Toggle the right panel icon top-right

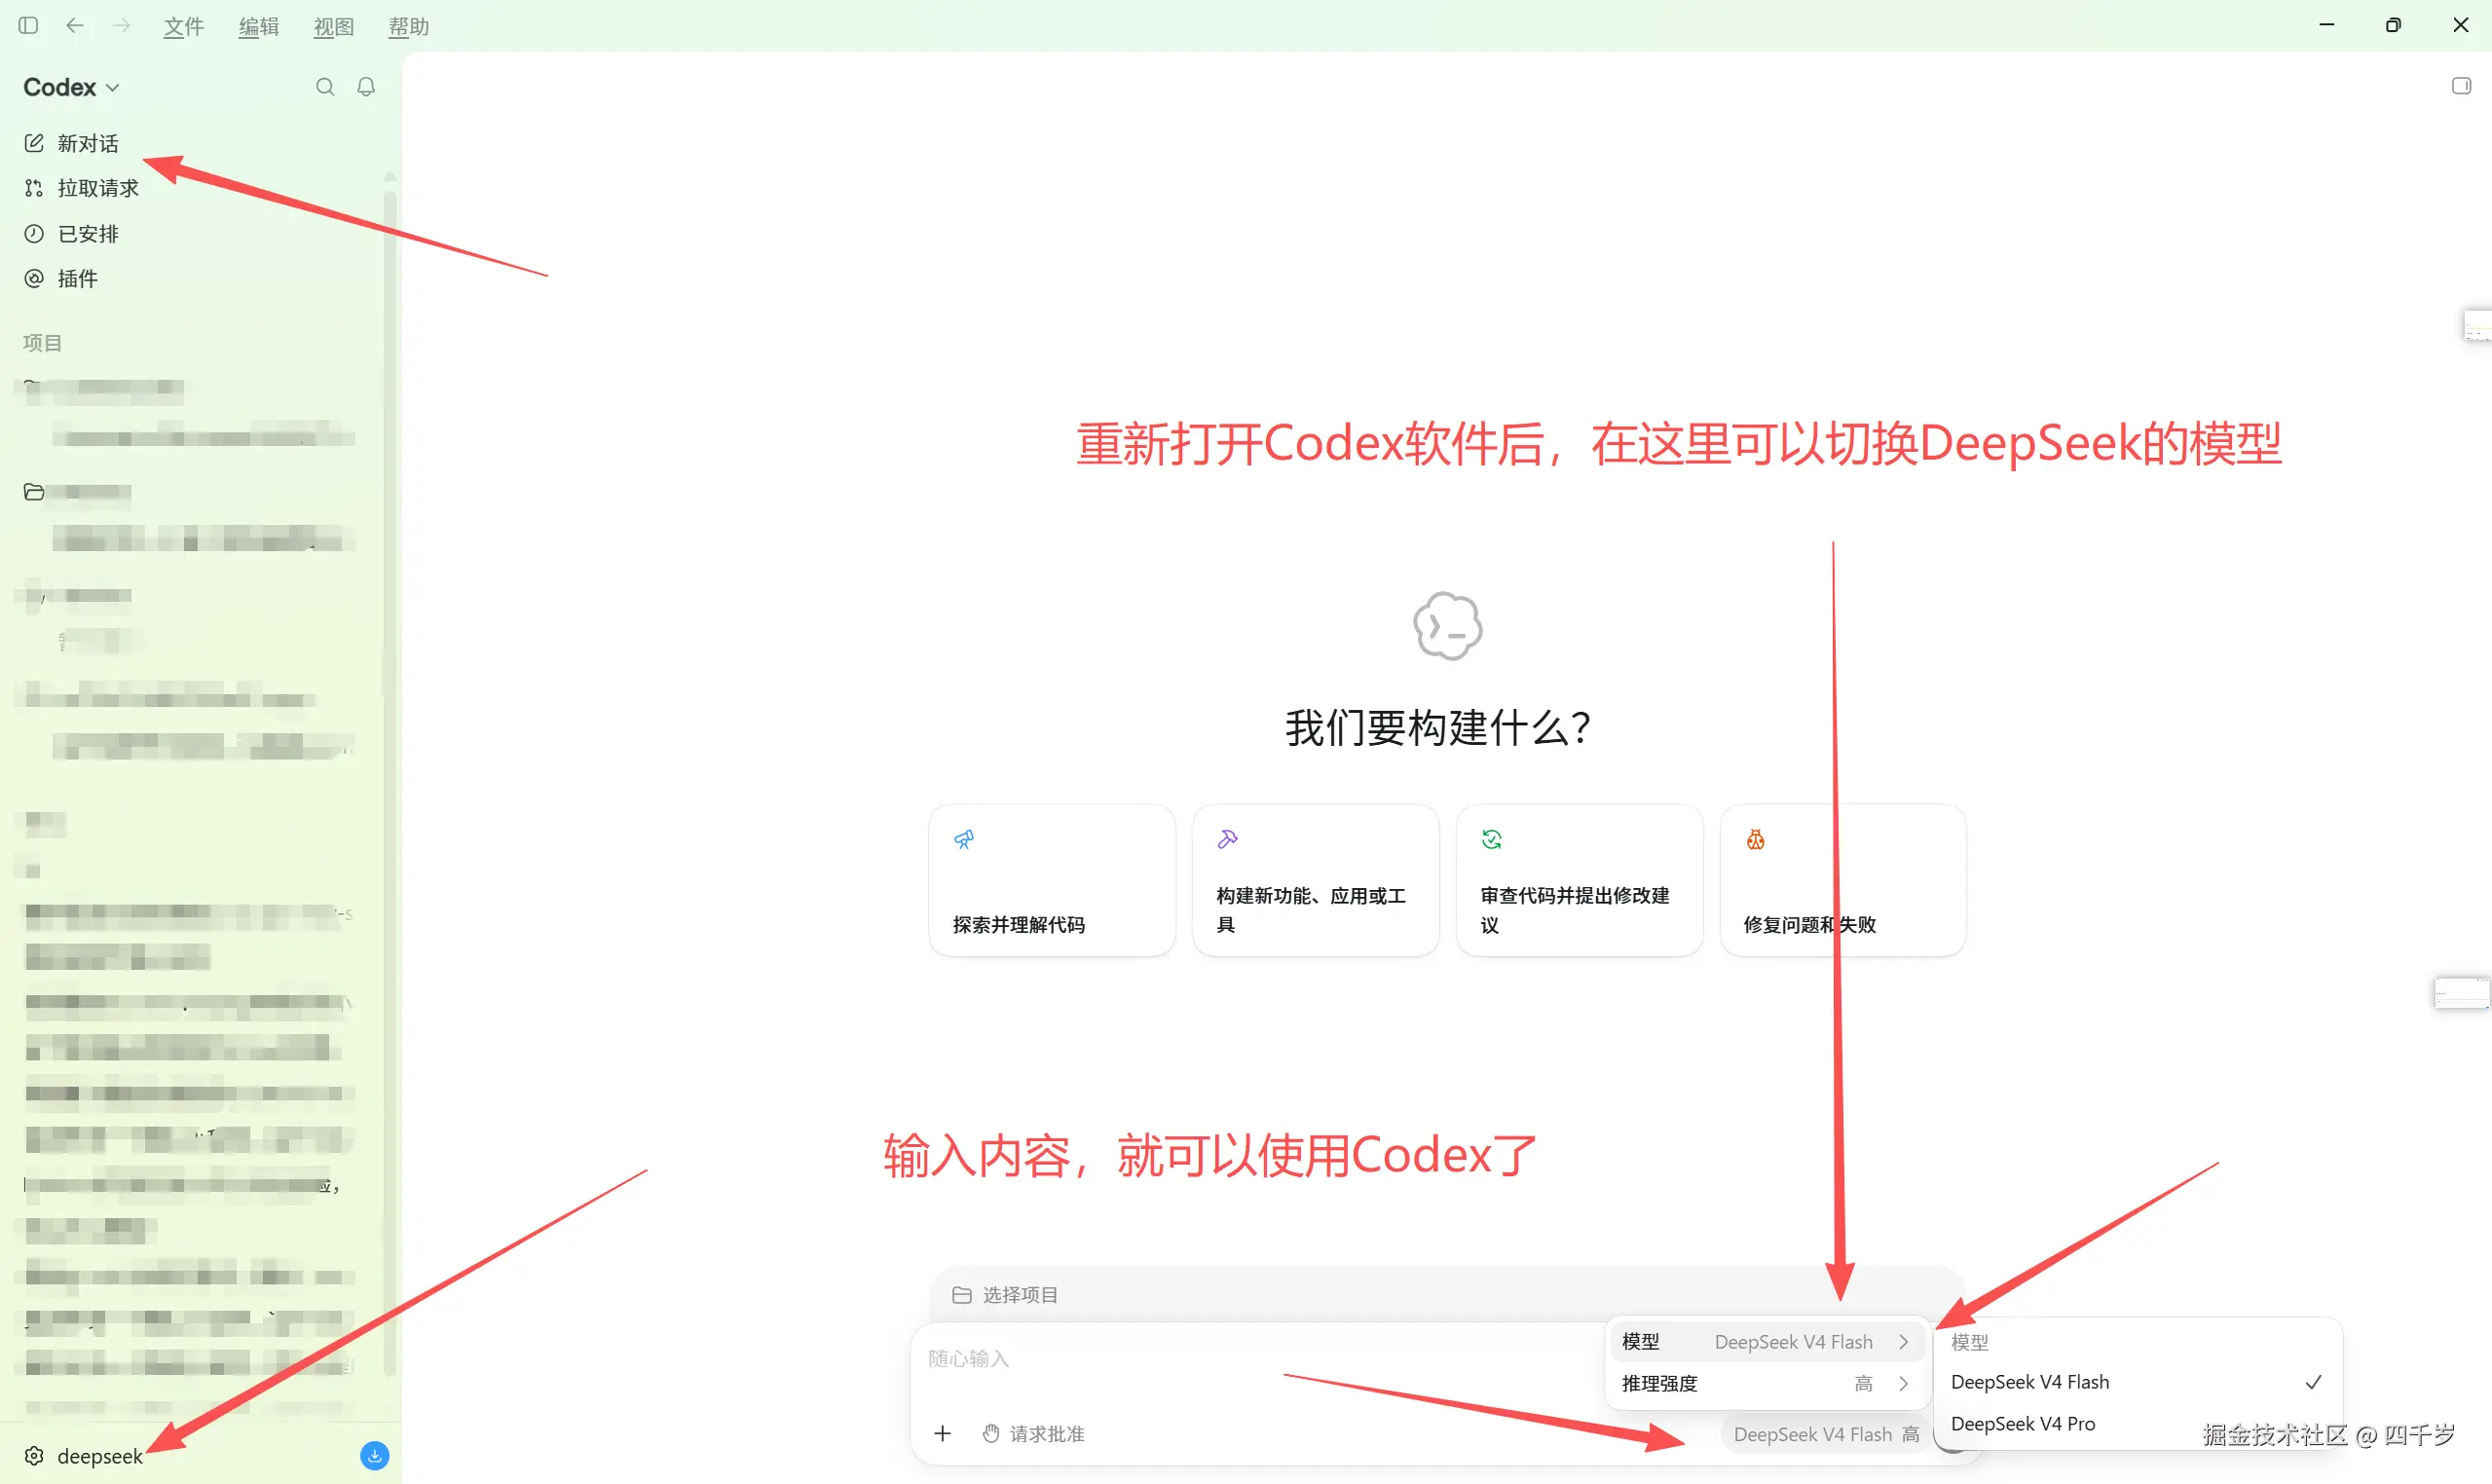coord(2461,86)
